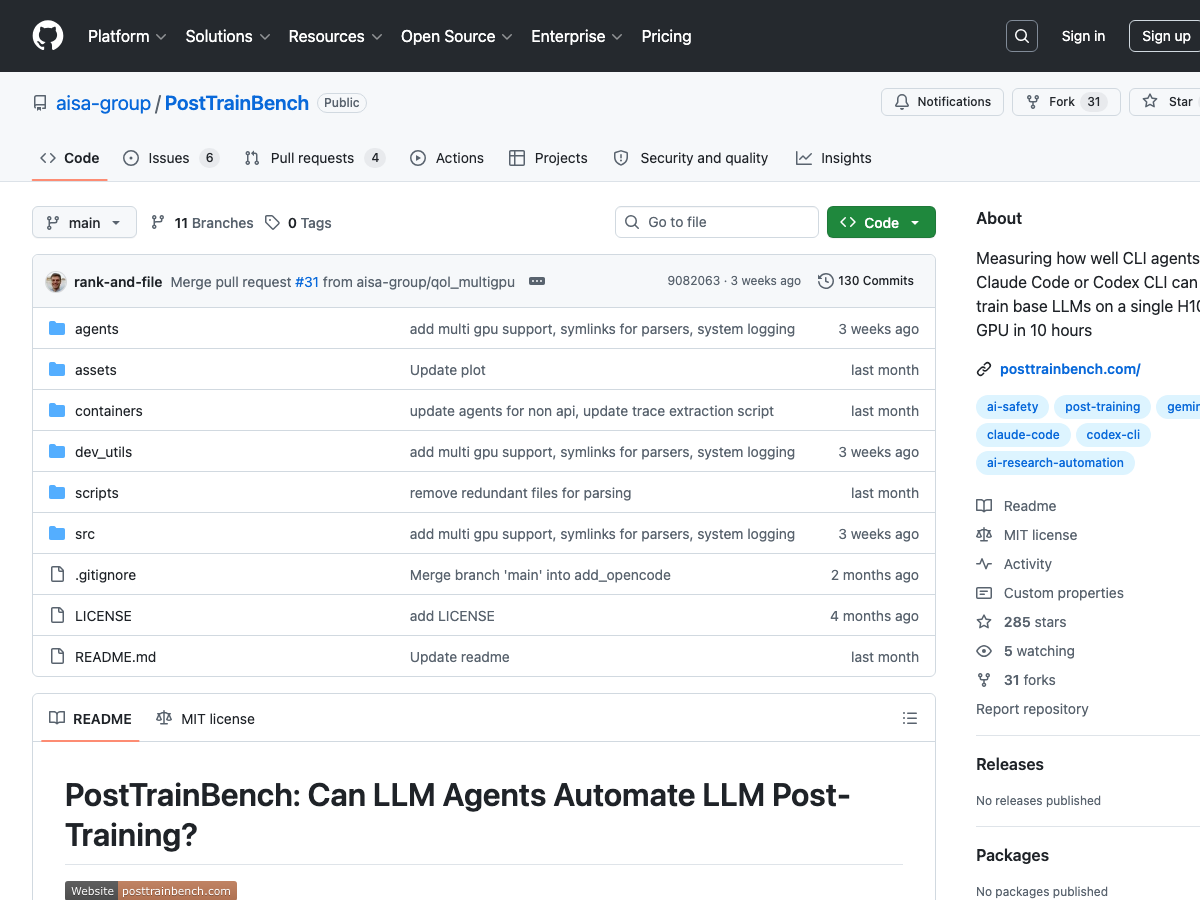Open the ai-safety topic link
Viewport: 1200px width, 900px height.
[x=1012, y=406]
